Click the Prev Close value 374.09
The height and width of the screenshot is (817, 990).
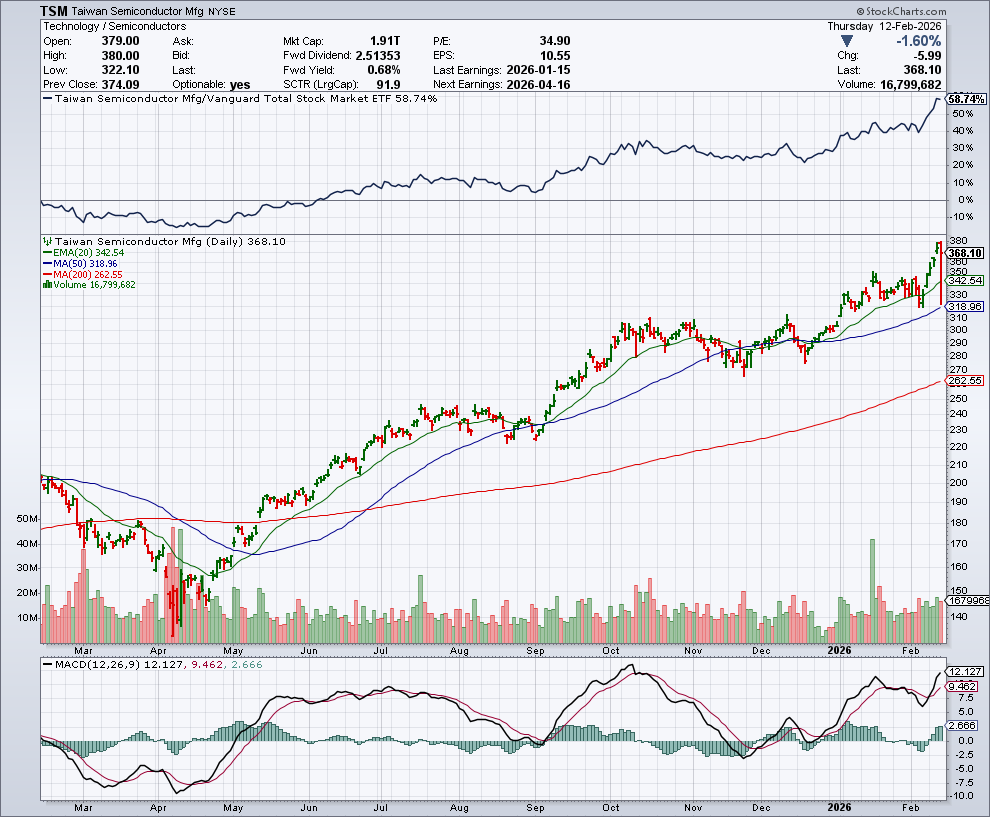coord(121,85)
